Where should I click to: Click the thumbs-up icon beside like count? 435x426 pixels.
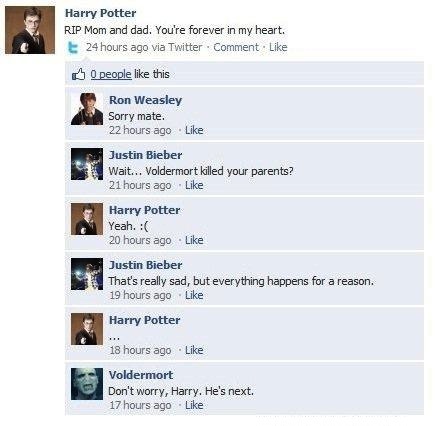coord(79,74)
